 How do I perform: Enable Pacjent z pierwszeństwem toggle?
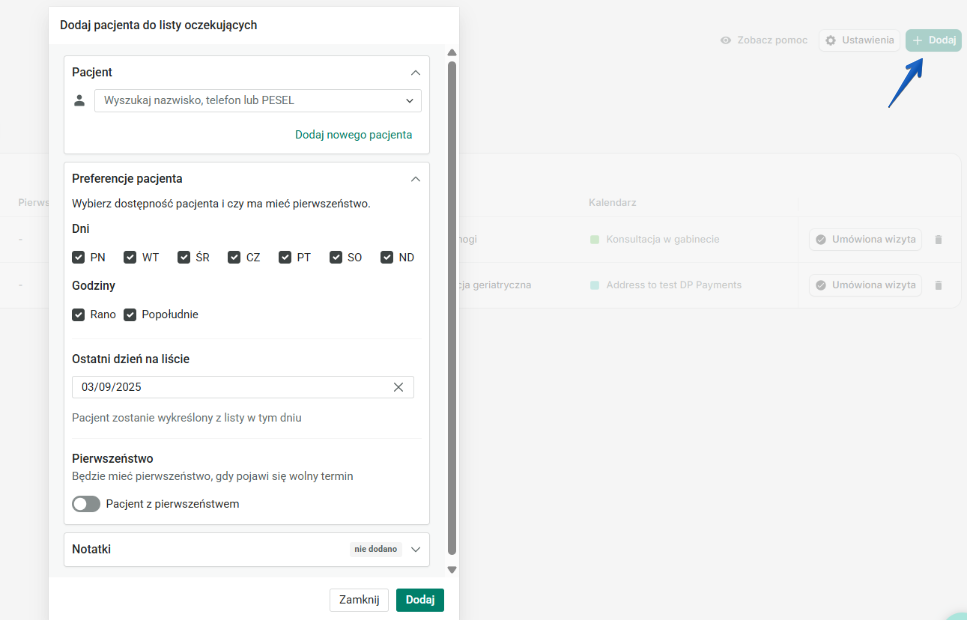[x=86, y=504]
